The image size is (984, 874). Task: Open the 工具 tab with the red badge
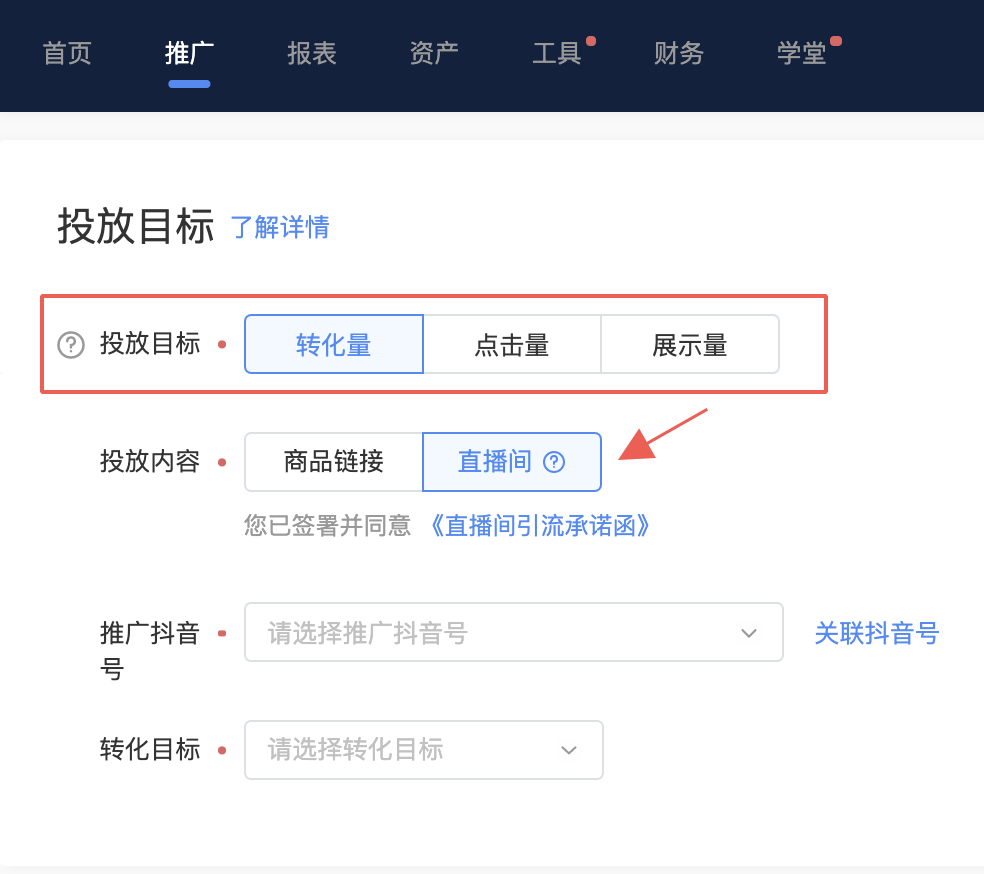click(558, 55)
